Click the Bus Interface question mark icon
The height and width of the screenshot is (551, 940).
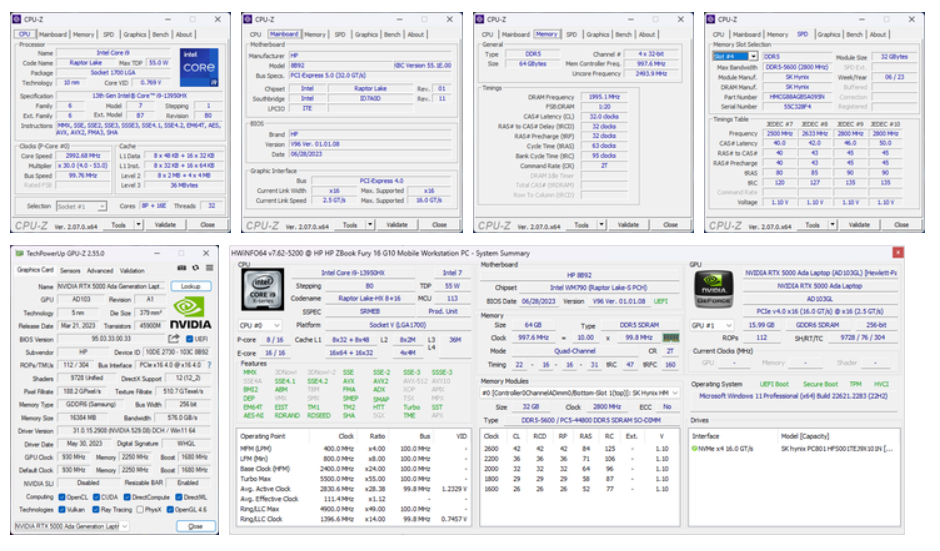point(207,365)
